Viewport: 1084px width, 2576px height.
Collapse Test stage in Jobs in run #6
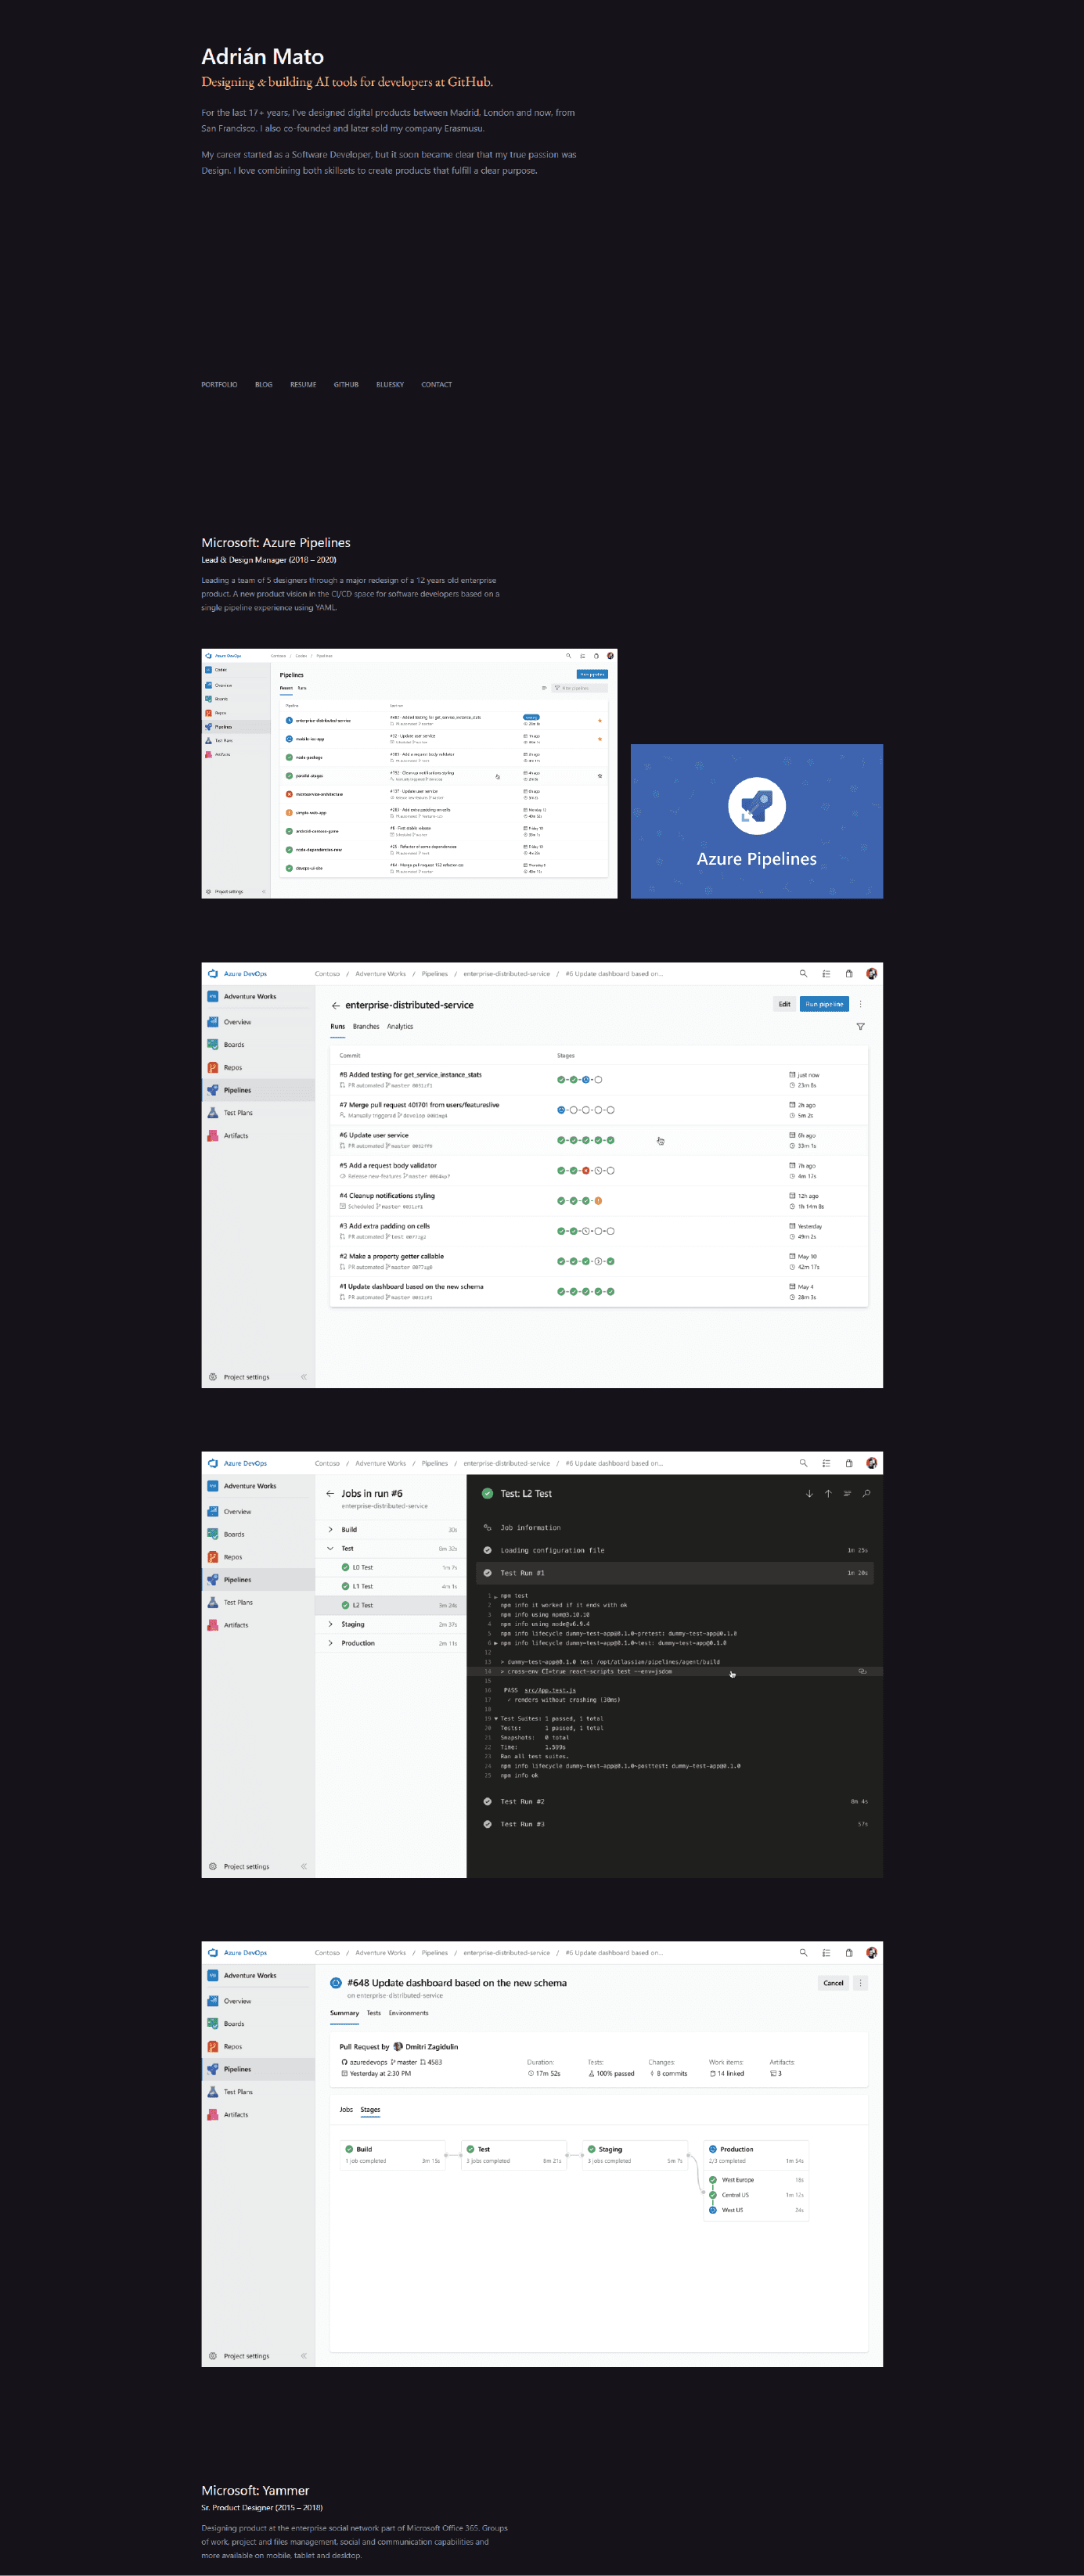331,1548
